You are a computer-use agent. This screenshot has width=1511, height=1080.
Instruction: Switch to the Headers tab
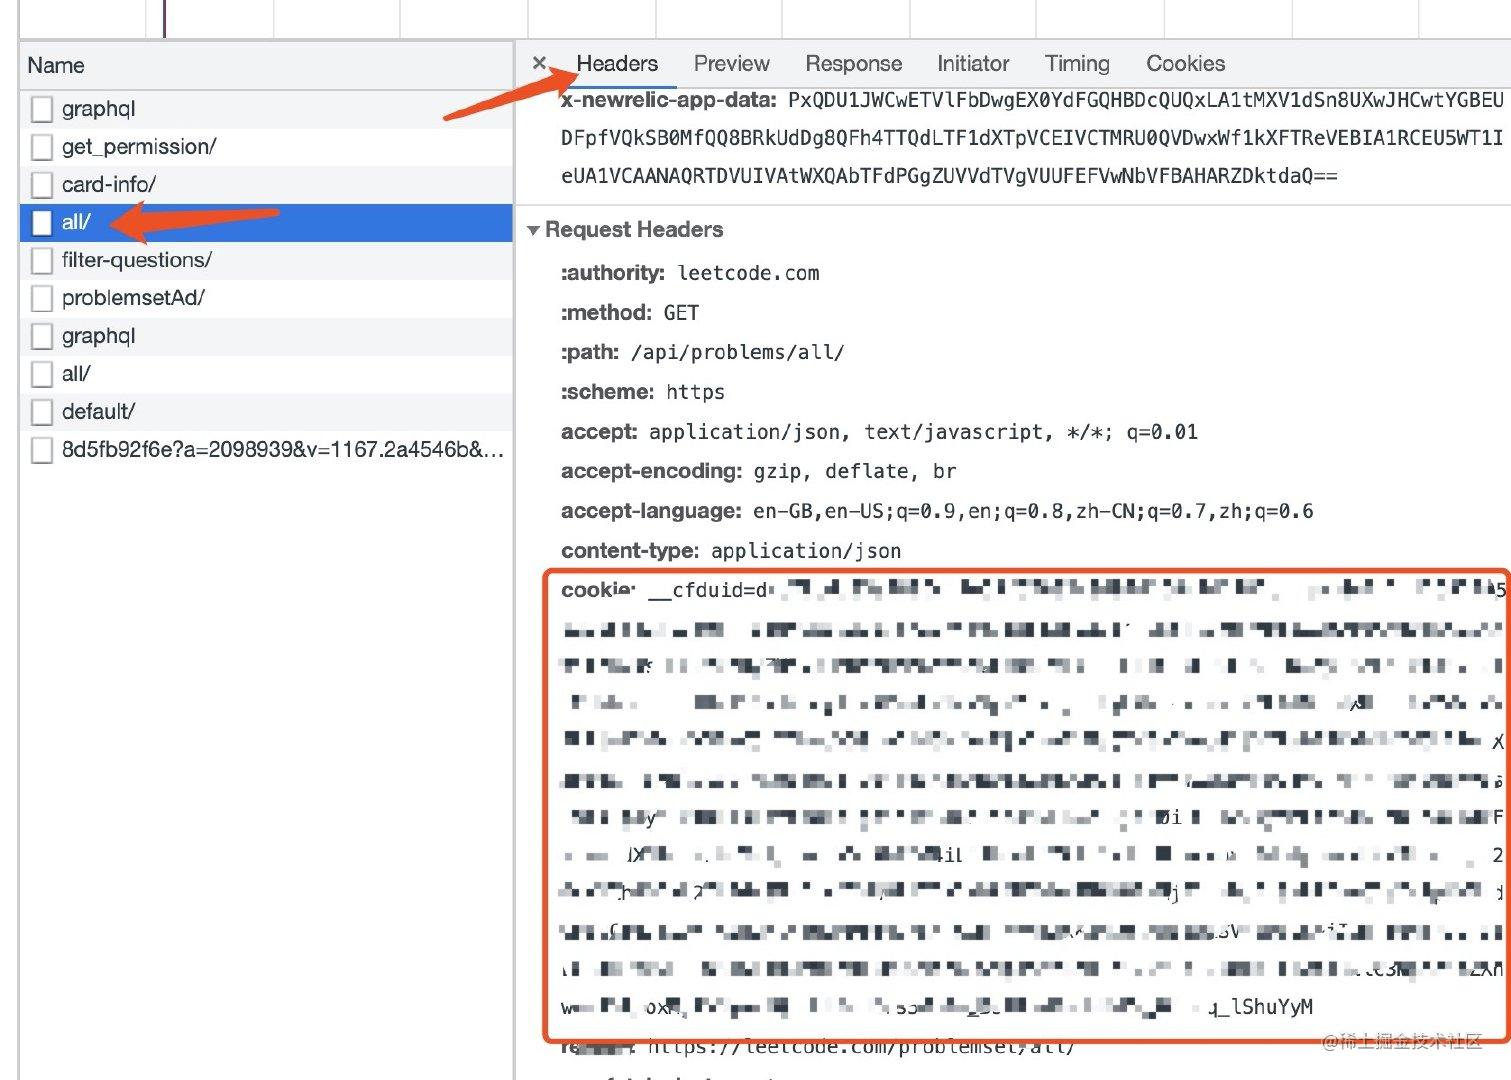point(617,64)
